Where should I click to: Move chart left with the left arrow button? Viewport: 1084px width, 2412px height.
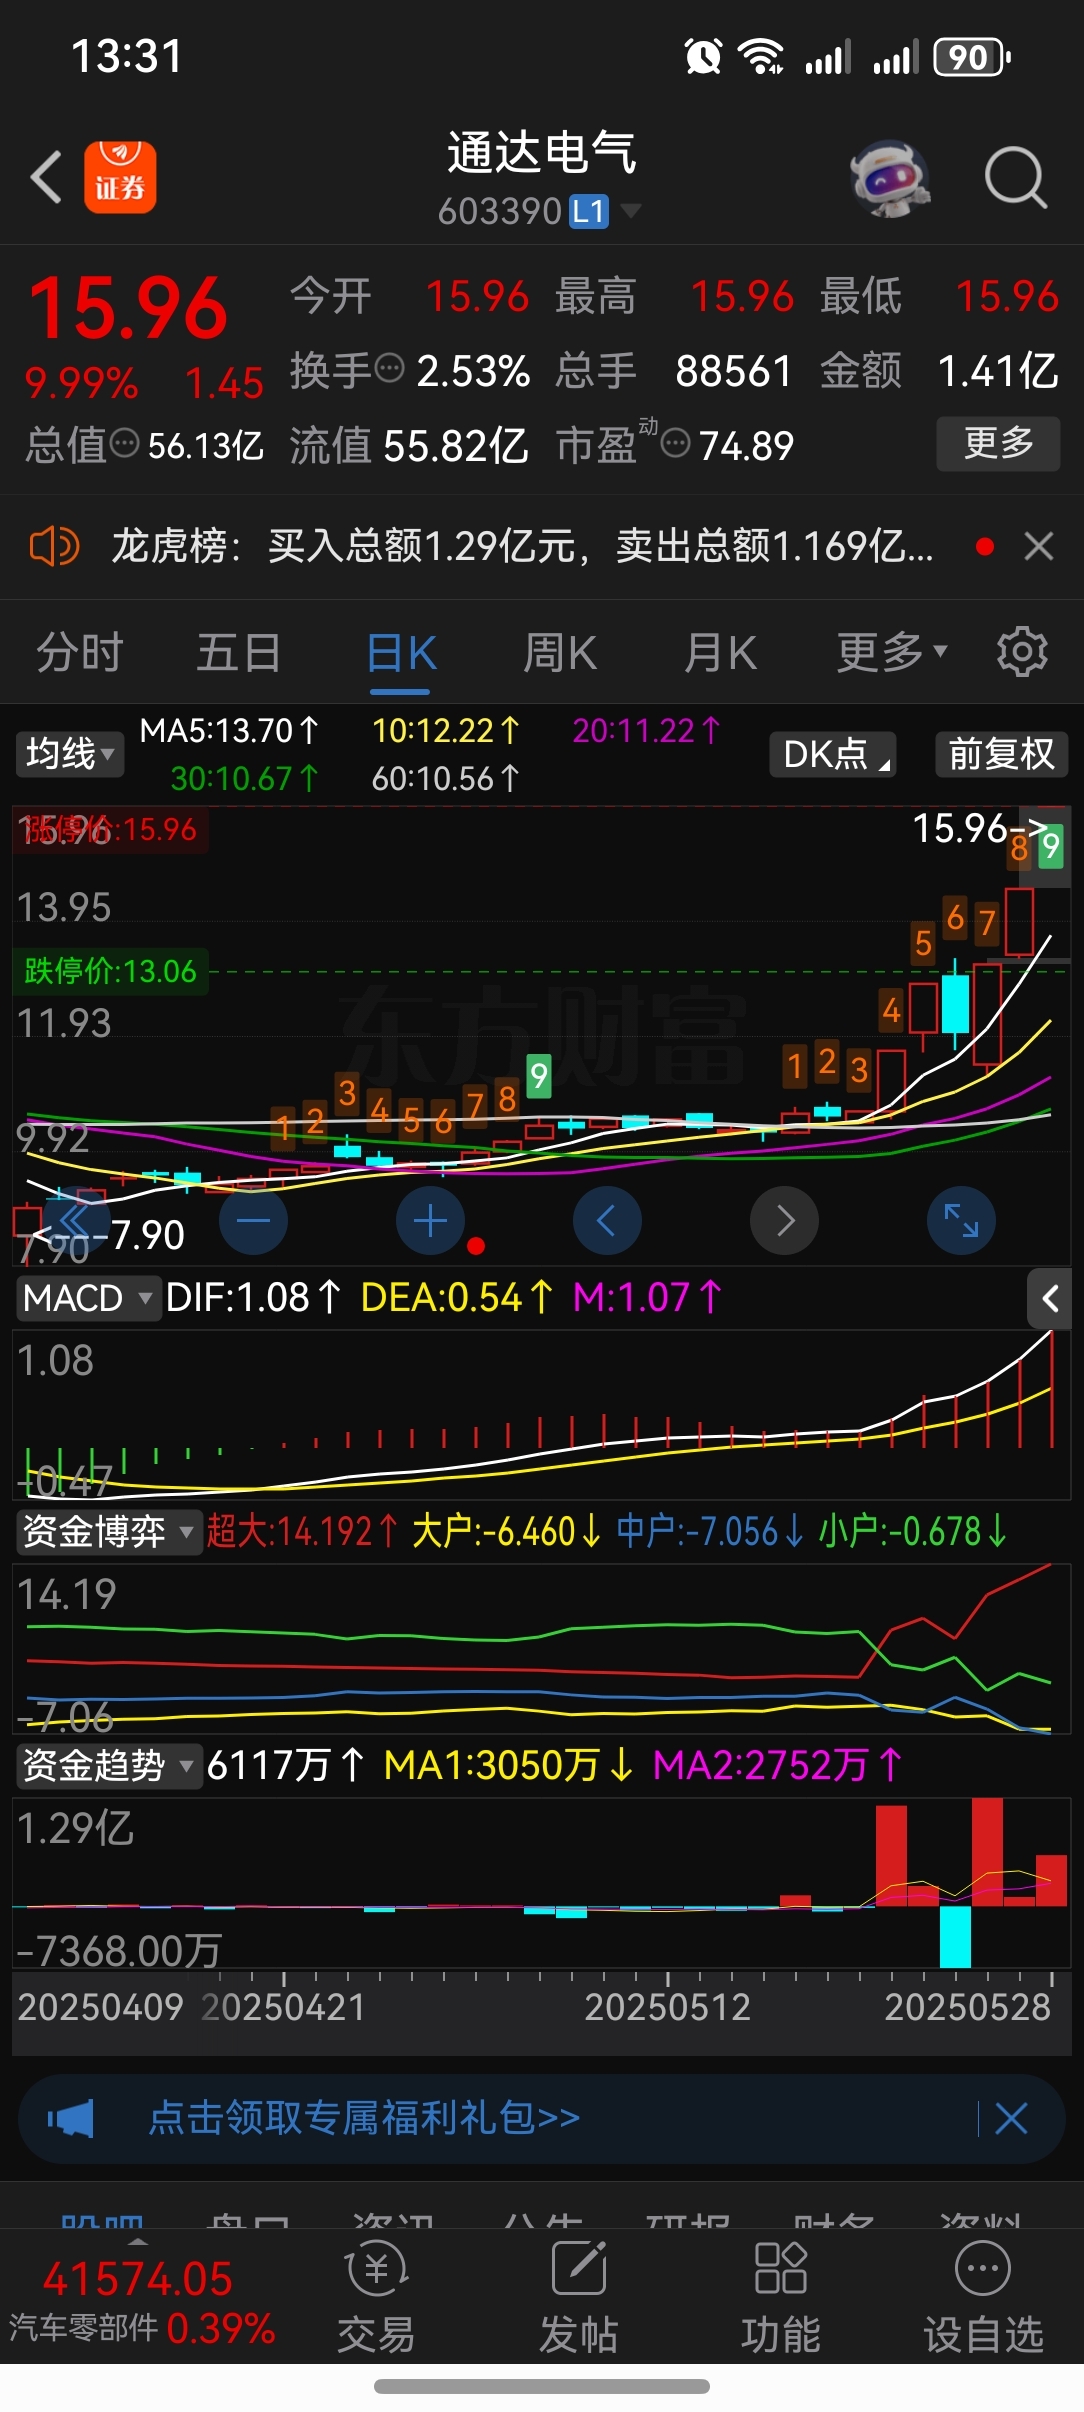tap(607, 1221)
